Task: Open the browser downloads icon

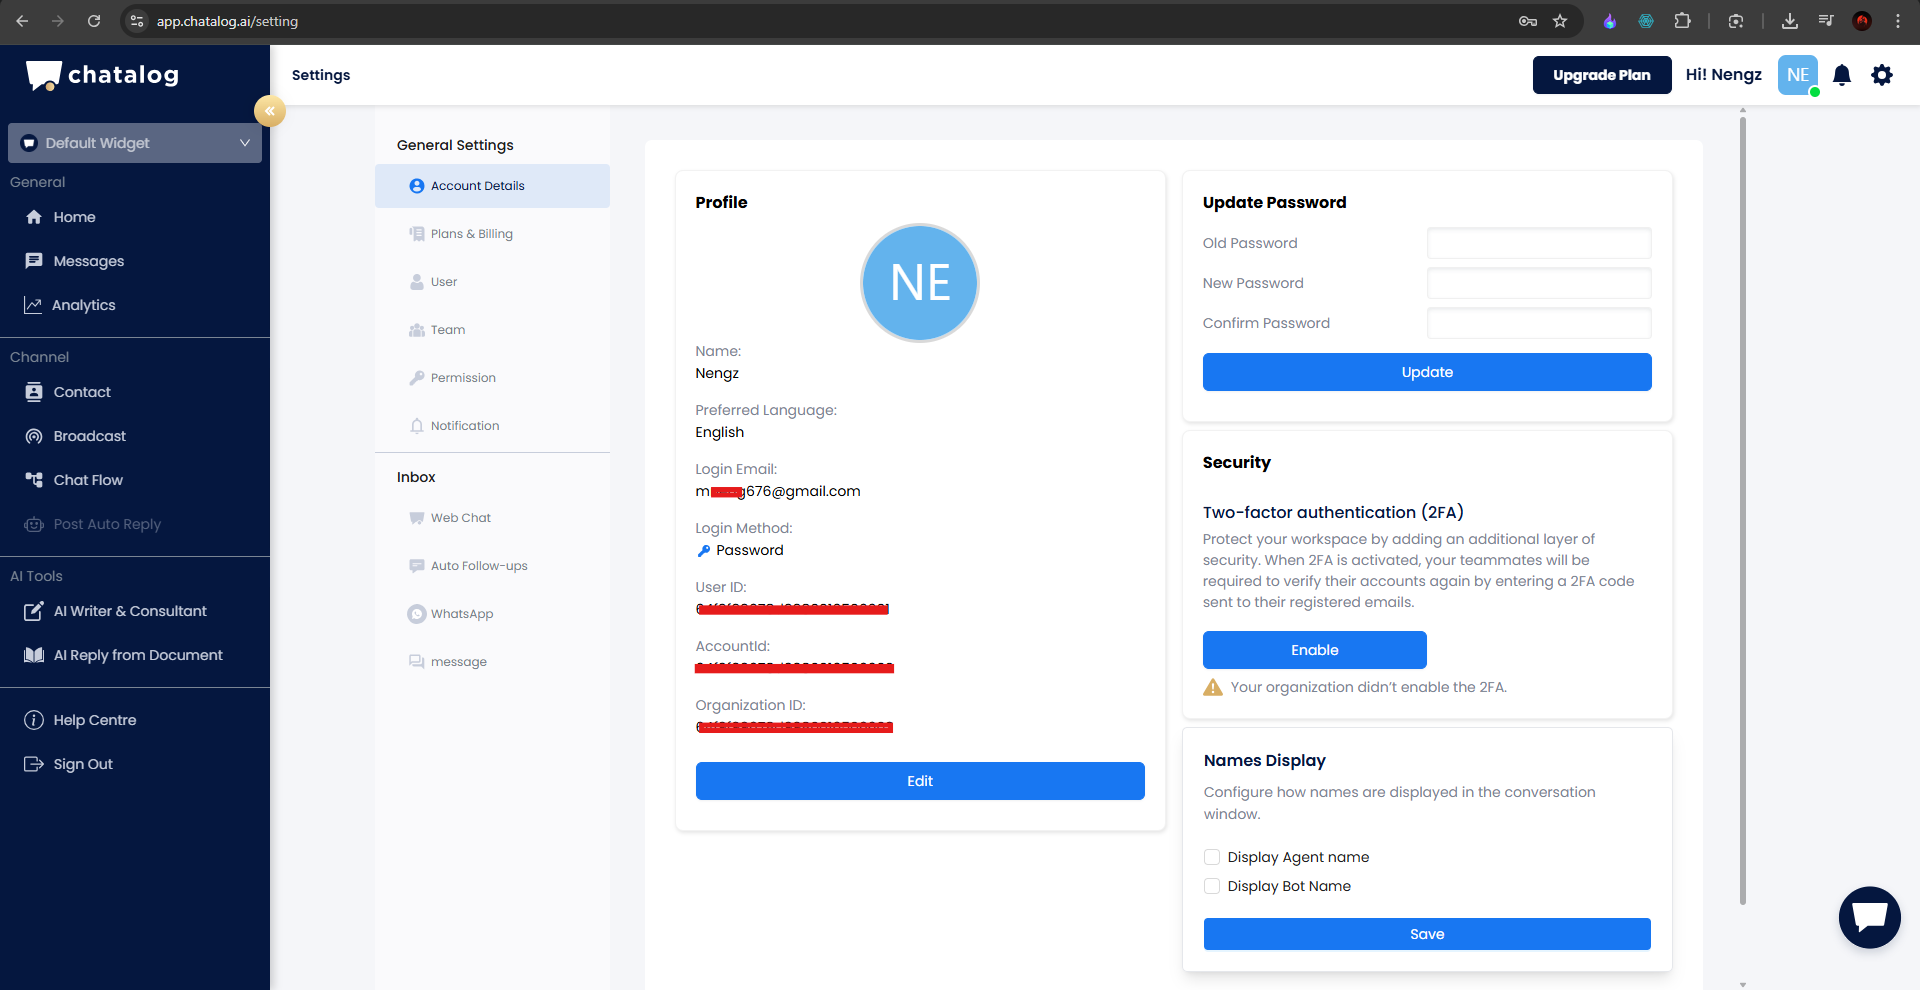Action: point(1790,21)
